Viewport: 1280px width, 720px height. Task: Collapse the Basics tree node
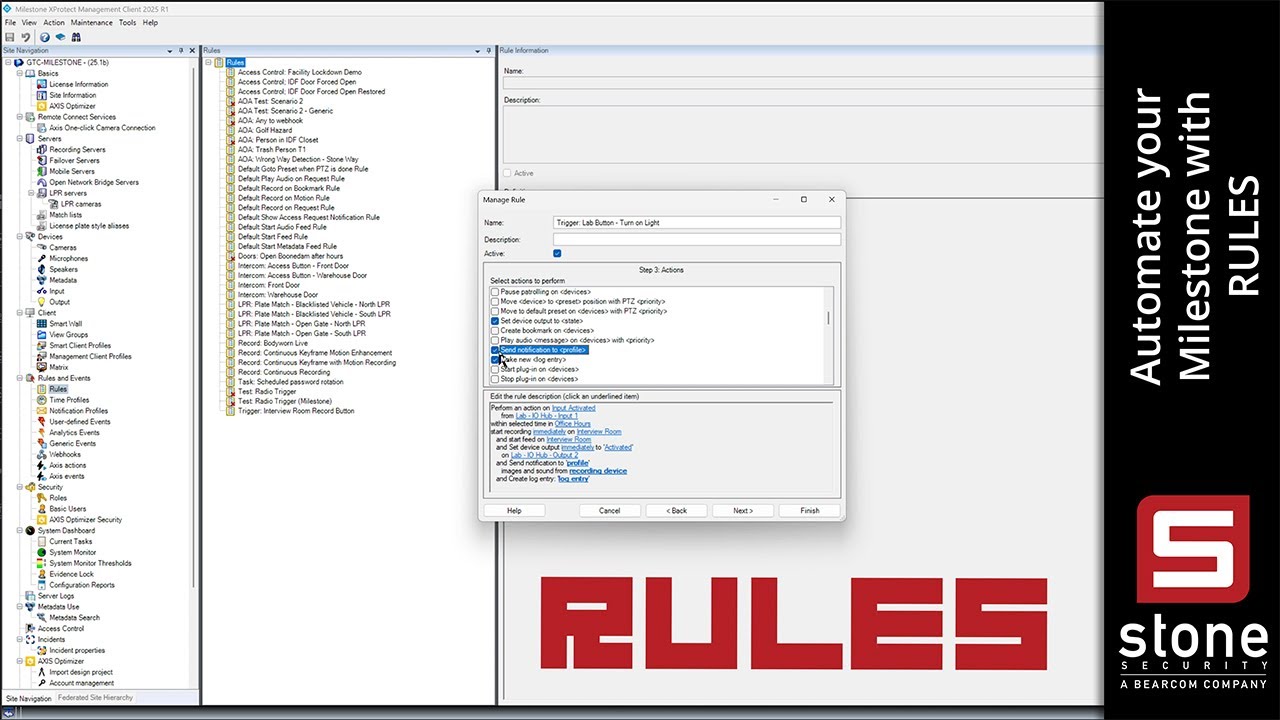click(x=20, y=74)
